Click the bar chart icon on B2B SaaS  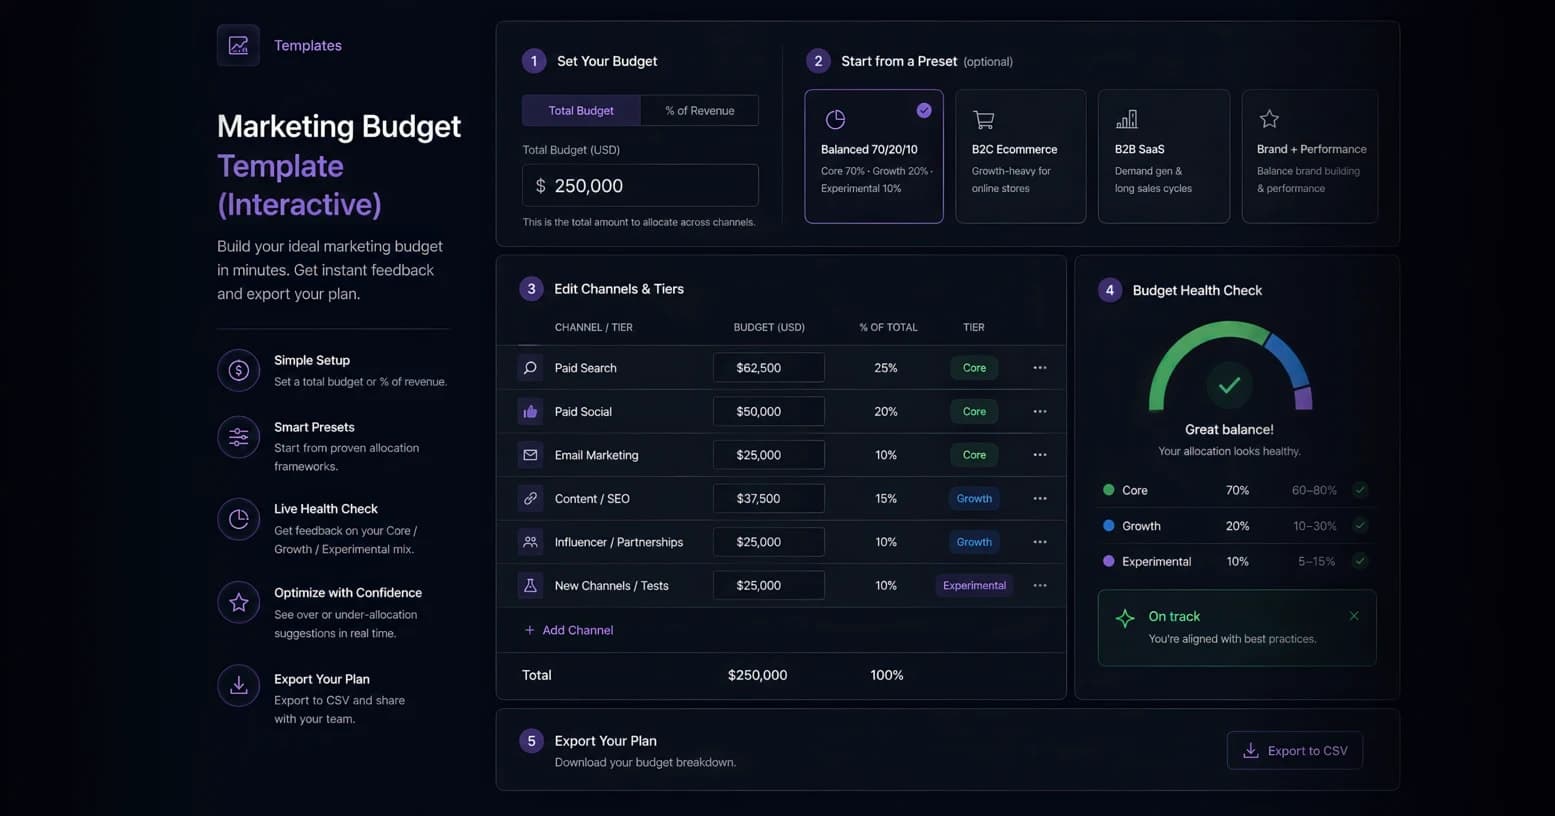coord(1126,120)
